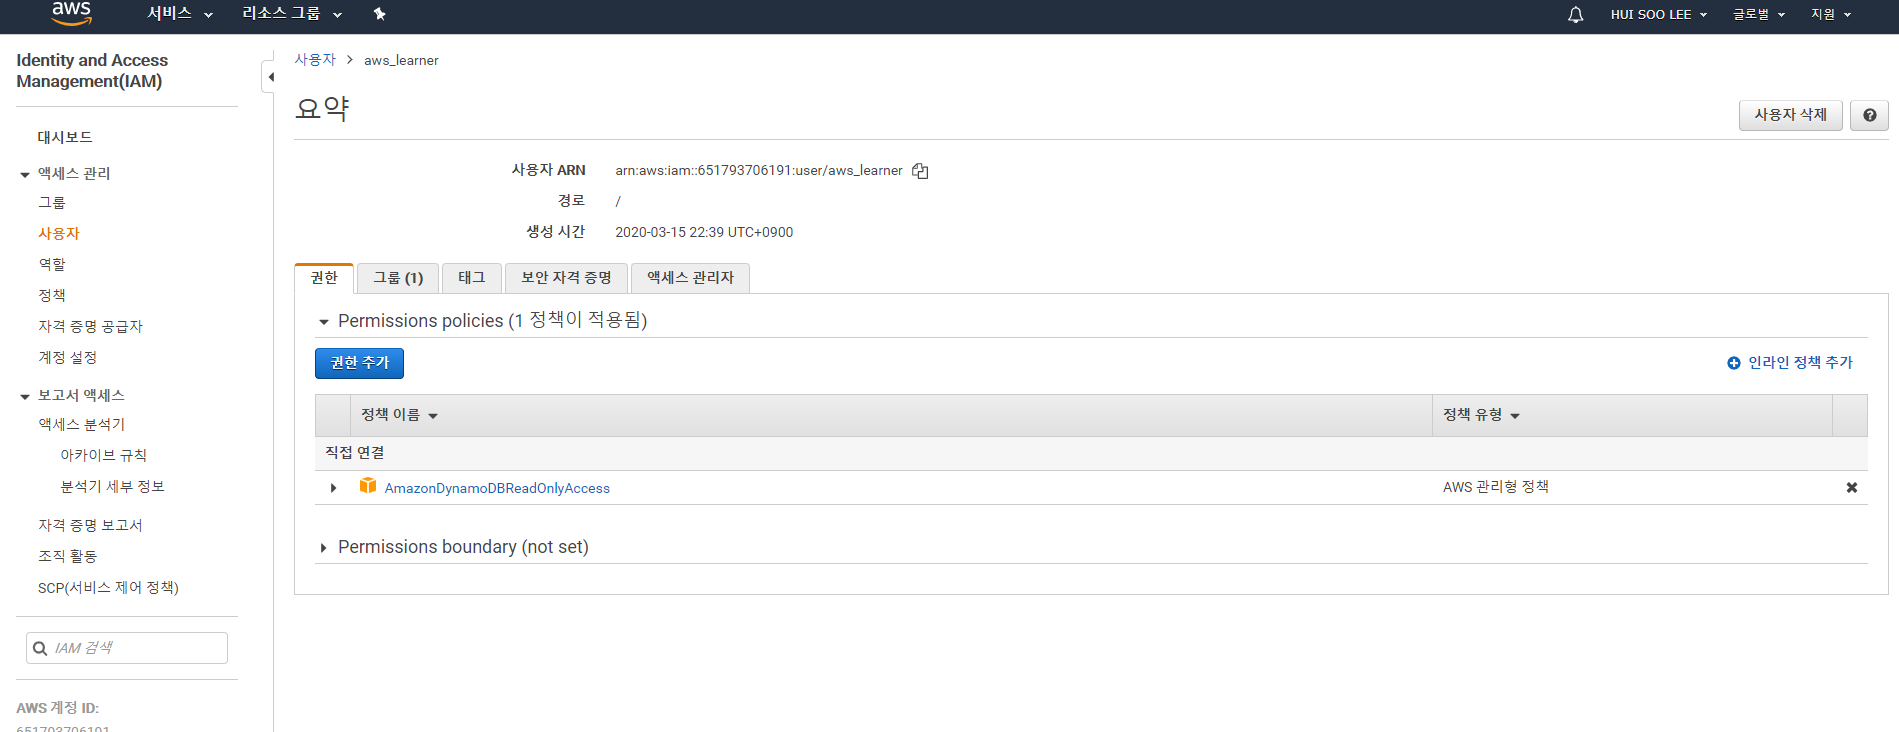1899x732 pixels.
Task: Open SCP(서비스 제어 정책) in the sidebar
Action: pos(108,587)
